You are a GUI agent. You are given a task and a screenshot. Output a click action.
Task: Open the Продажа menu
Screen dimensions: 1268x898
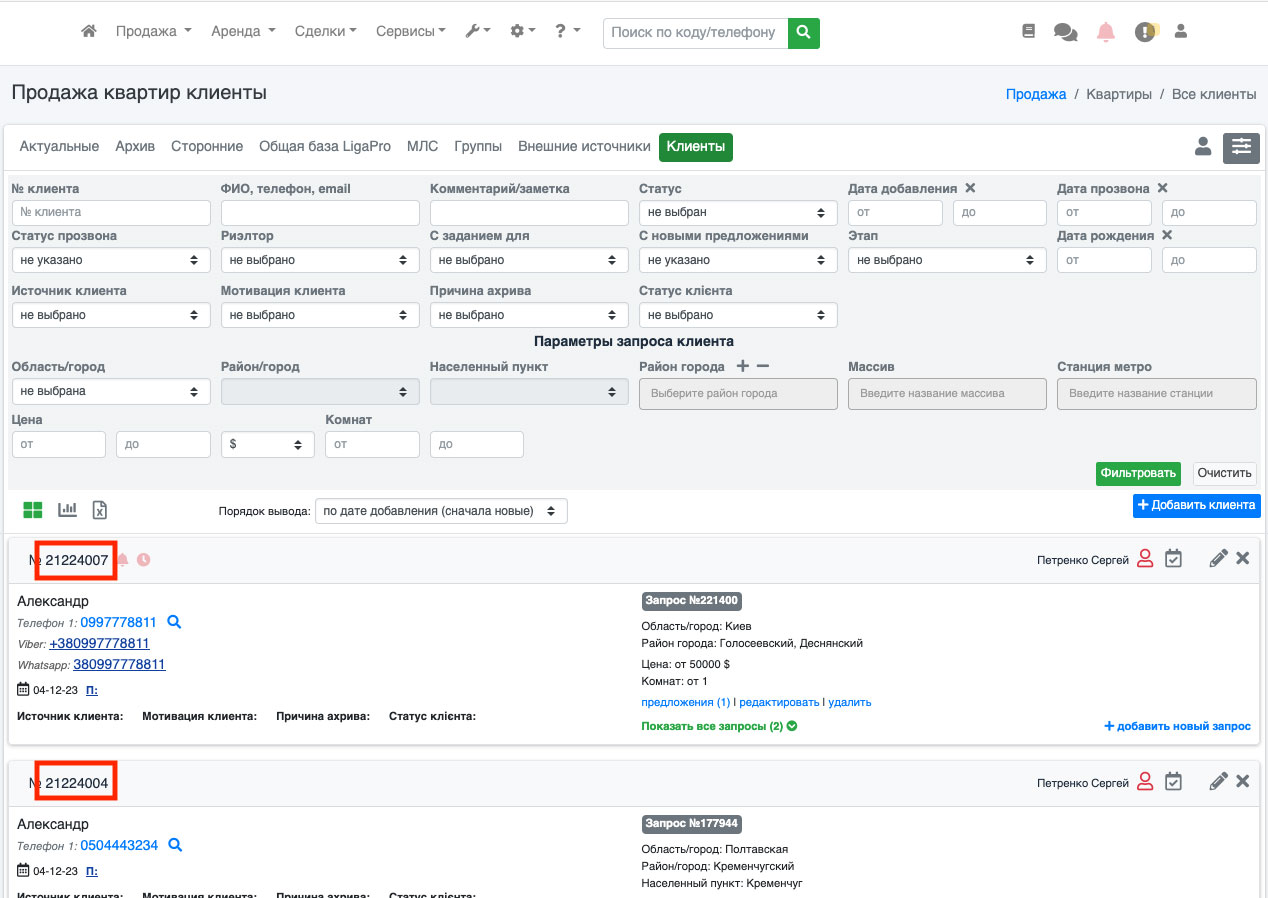(153, 32)
